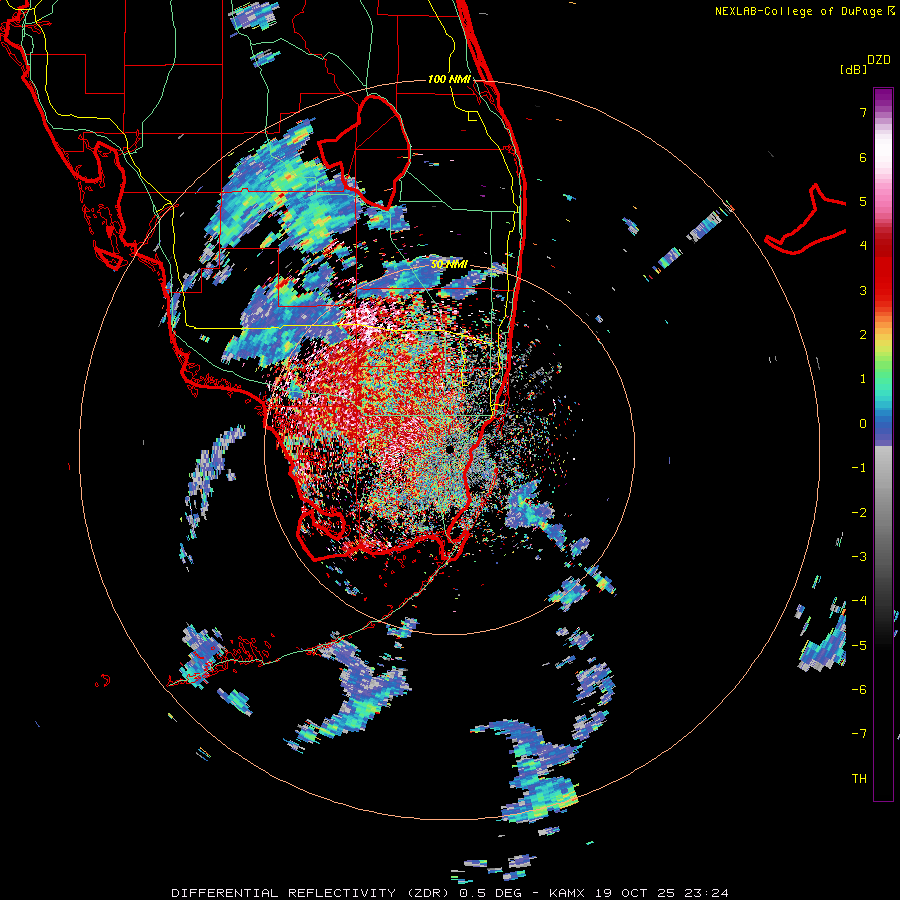Click the 2 dB scale label
This screenshot has height=900, width=900.
(863, 335)
